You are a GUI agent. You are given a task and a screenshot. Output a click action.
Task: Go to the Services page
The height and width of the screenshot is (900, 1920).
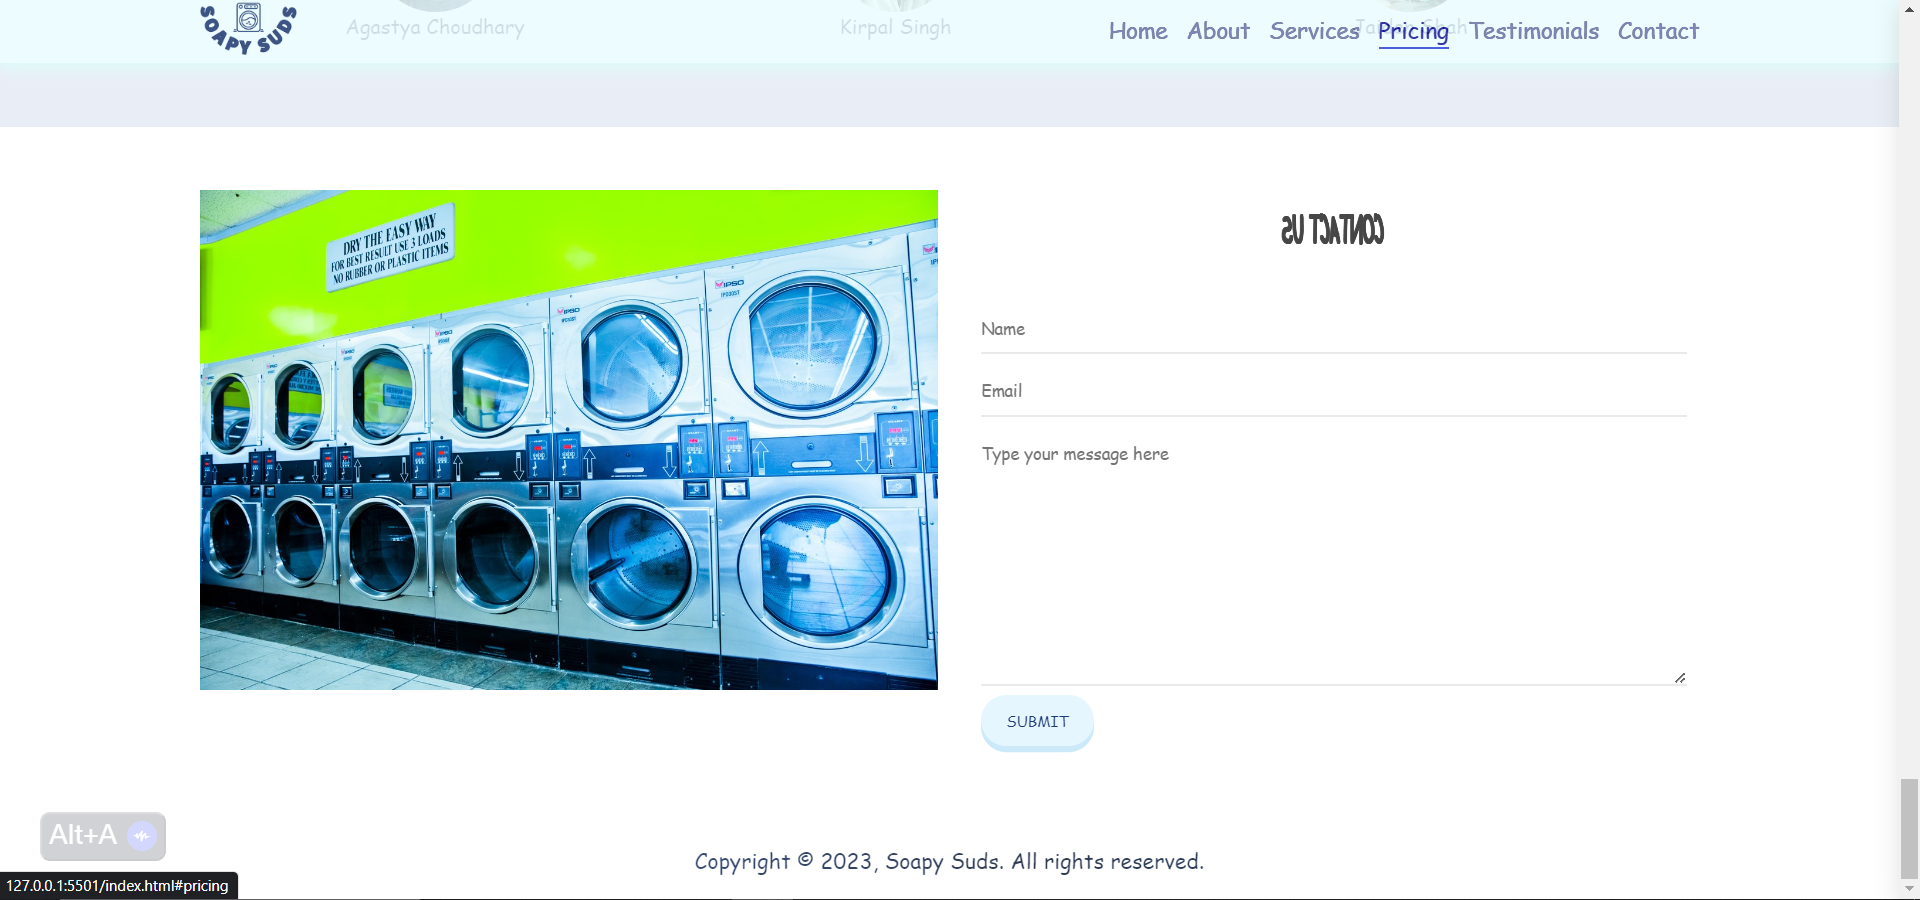(x=1313, y=31)
